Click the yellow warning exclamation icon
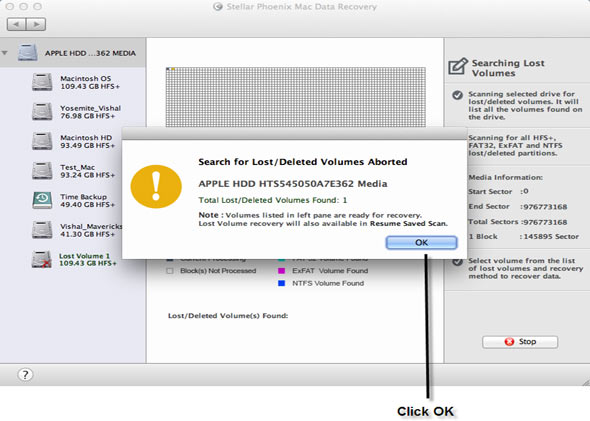 (x=156, y=187)
